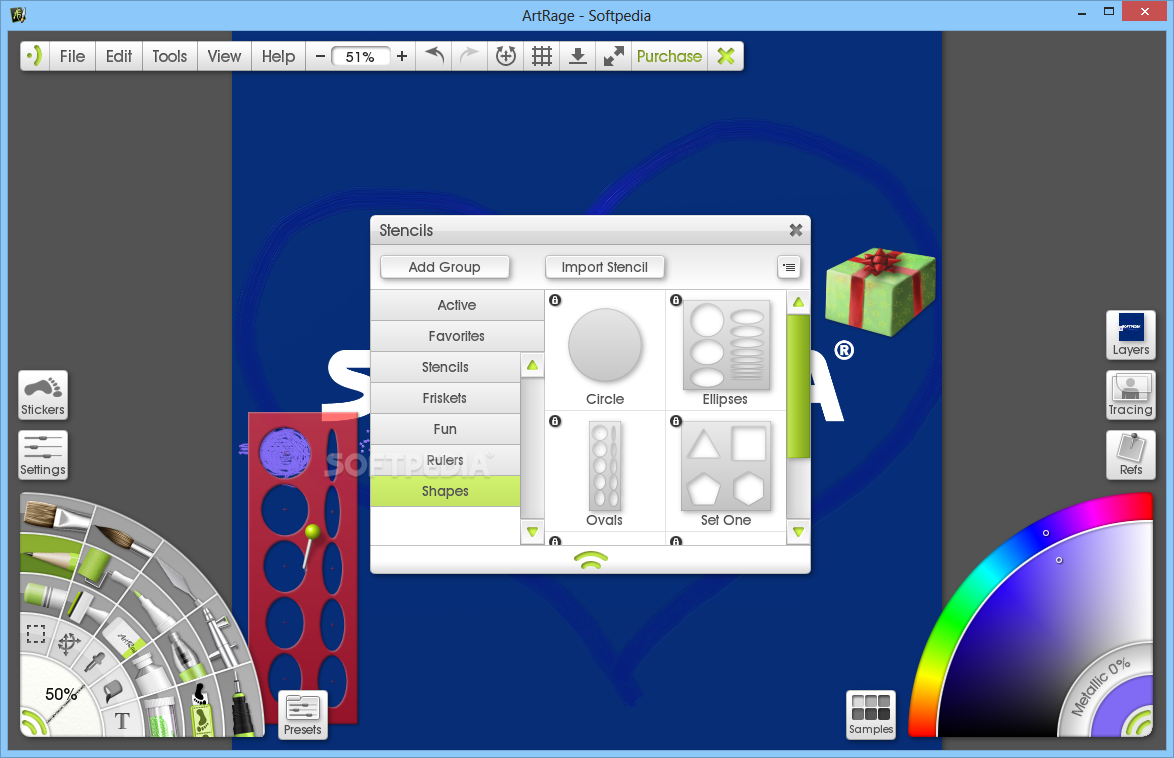Open the Stencils panel options menu
1174x758 pixels.
(x=789, y=267)
